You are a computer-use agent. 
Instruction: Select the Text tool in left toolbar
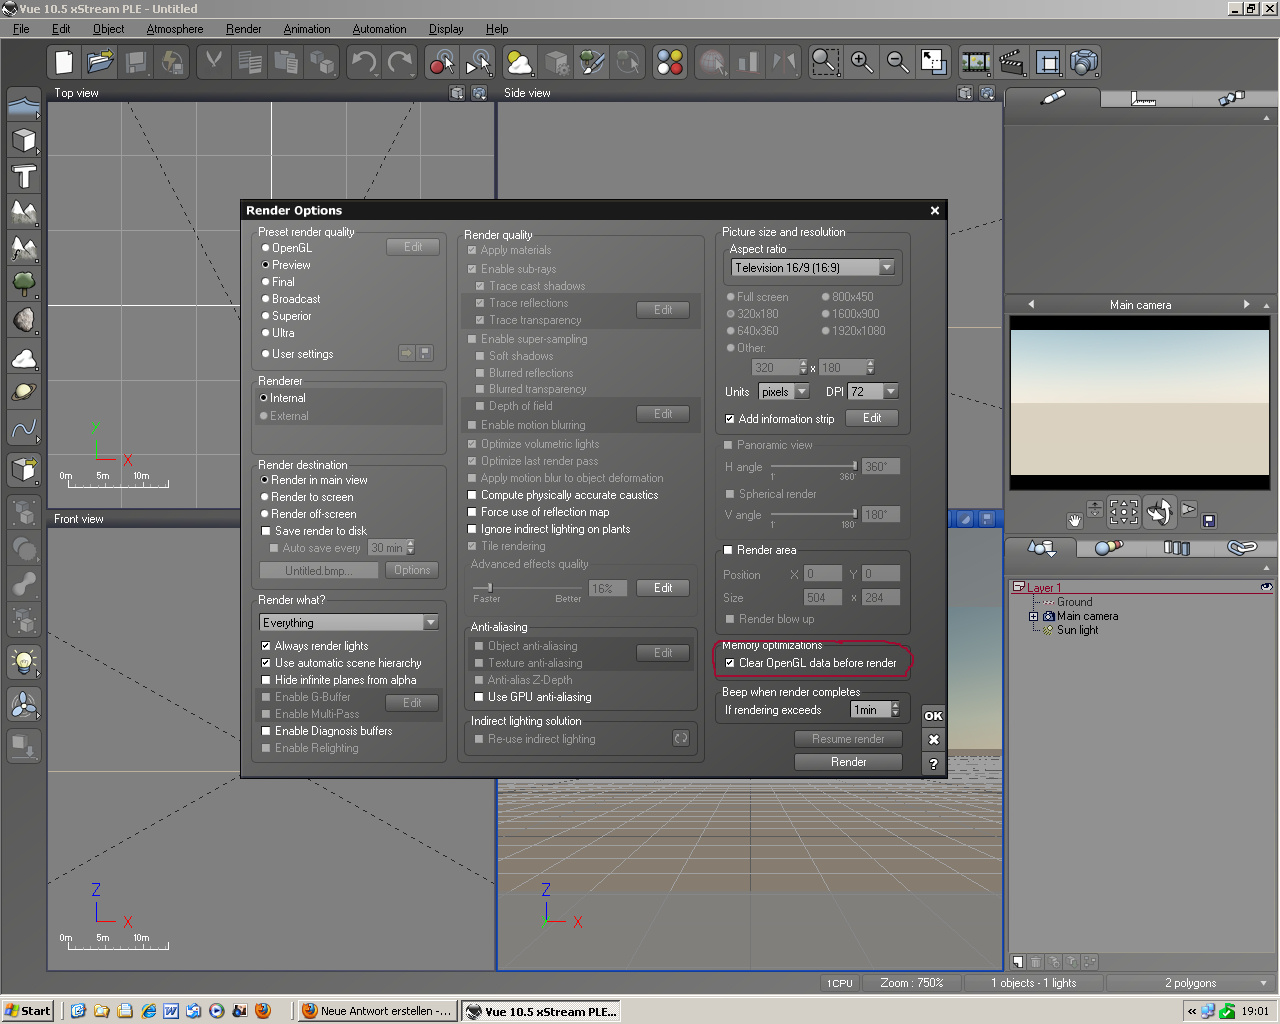click(x=24, y=177)
